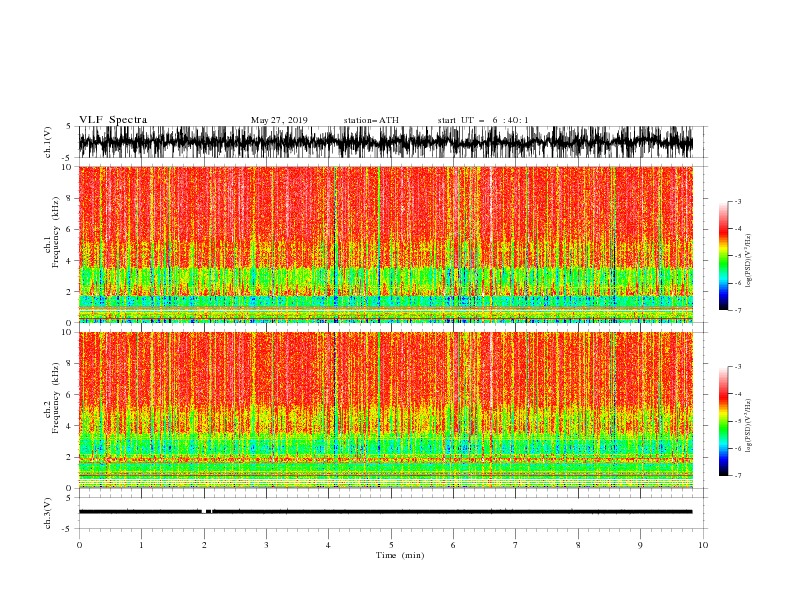Select the ch.1 colorbar "log(PSD)(V²/Hz)" label
This screenshot has width=792, height=612.
(748, 261)
